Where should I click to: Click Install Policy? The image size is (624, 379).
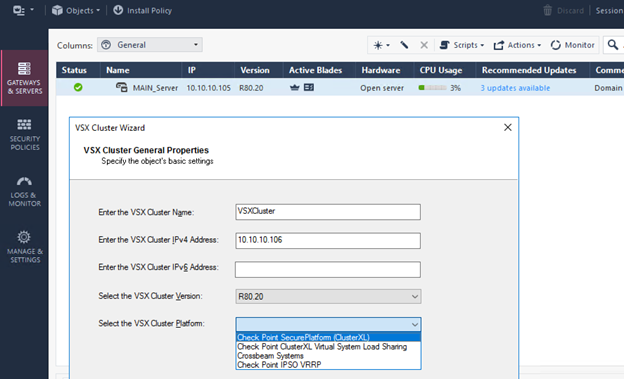tap(142, 10)
